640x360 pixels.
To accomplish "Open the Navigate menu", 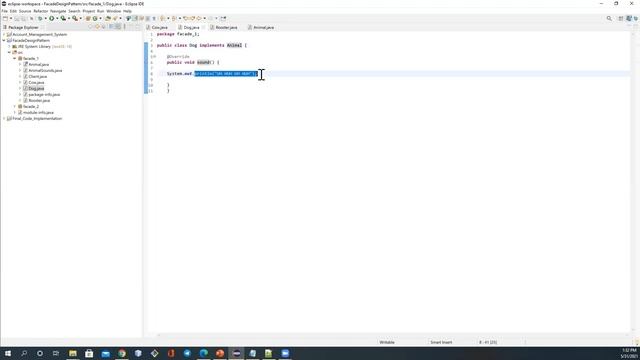I will (58, 11).
